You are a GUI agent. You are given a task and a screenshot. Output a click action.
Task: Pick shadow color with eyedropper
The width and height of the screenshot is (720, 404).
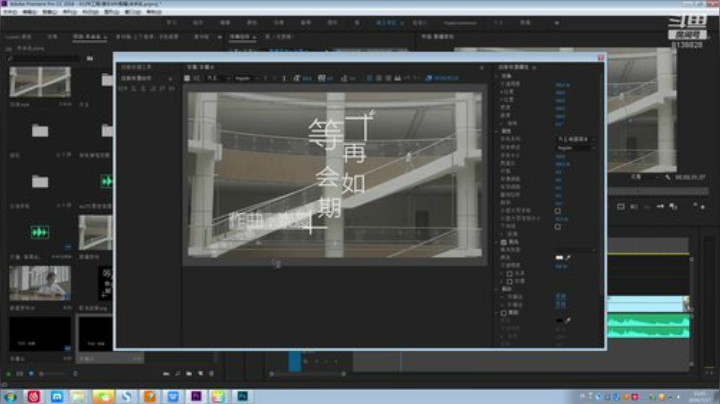568,320
